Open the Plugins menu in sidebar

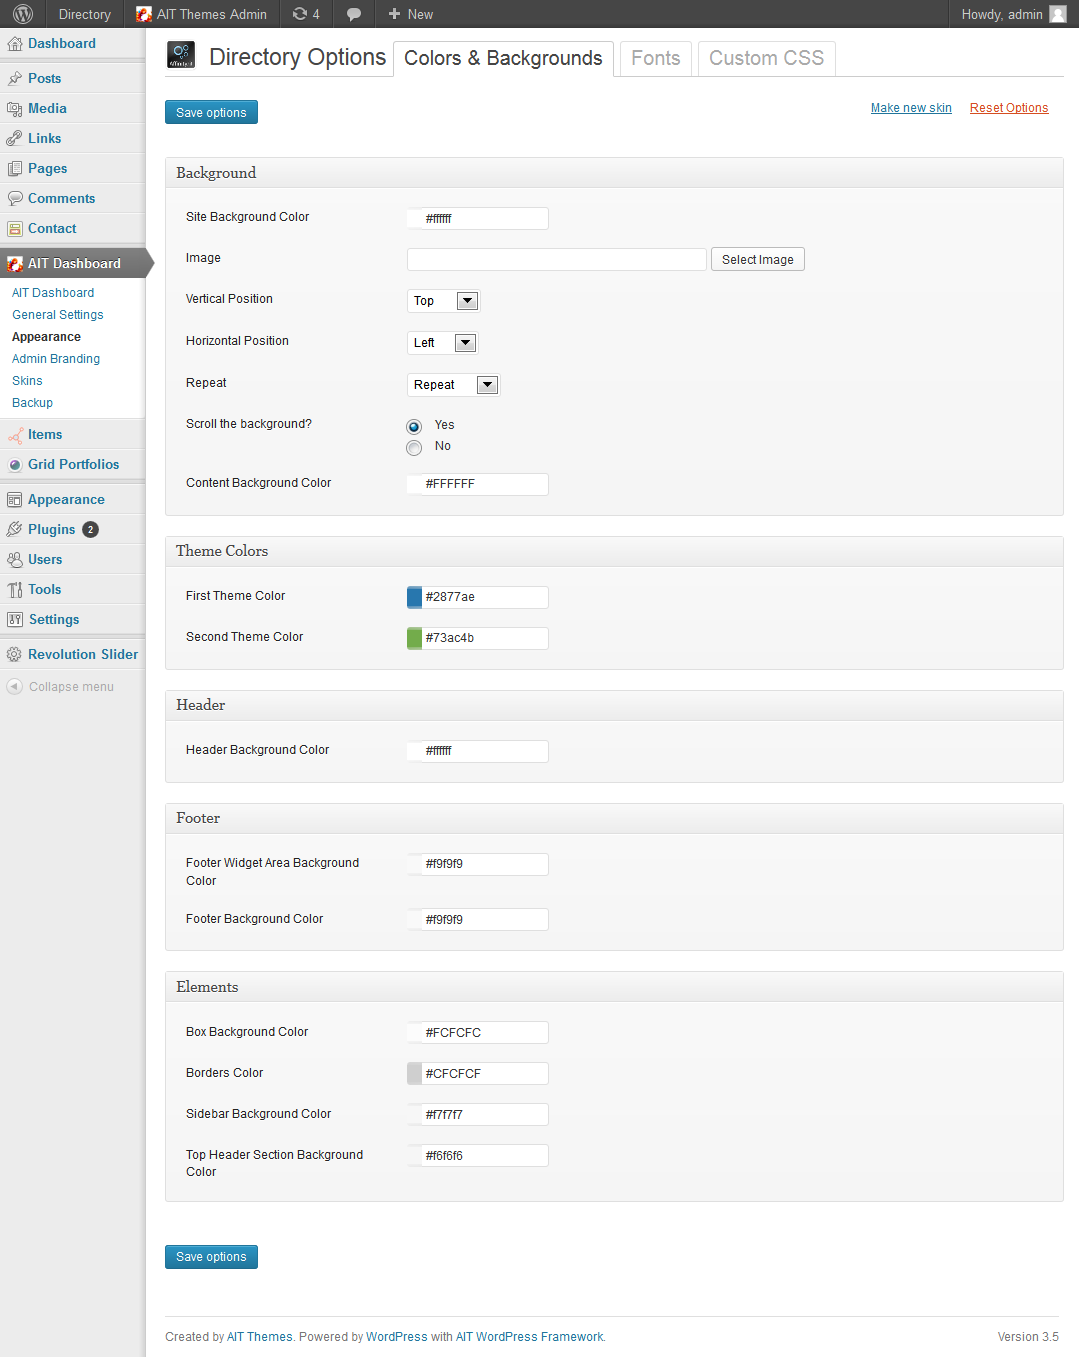coord(52,529)
